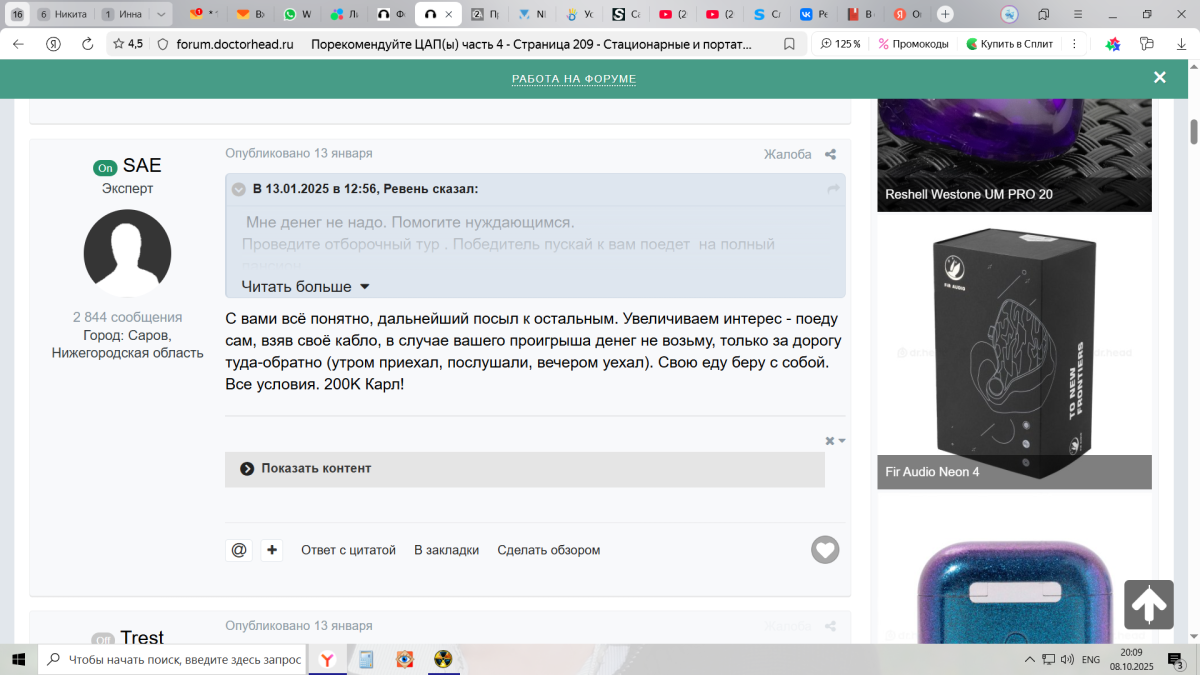Open the quoted post via arrow icon
1200x675 pixels.
click(832, 189)
